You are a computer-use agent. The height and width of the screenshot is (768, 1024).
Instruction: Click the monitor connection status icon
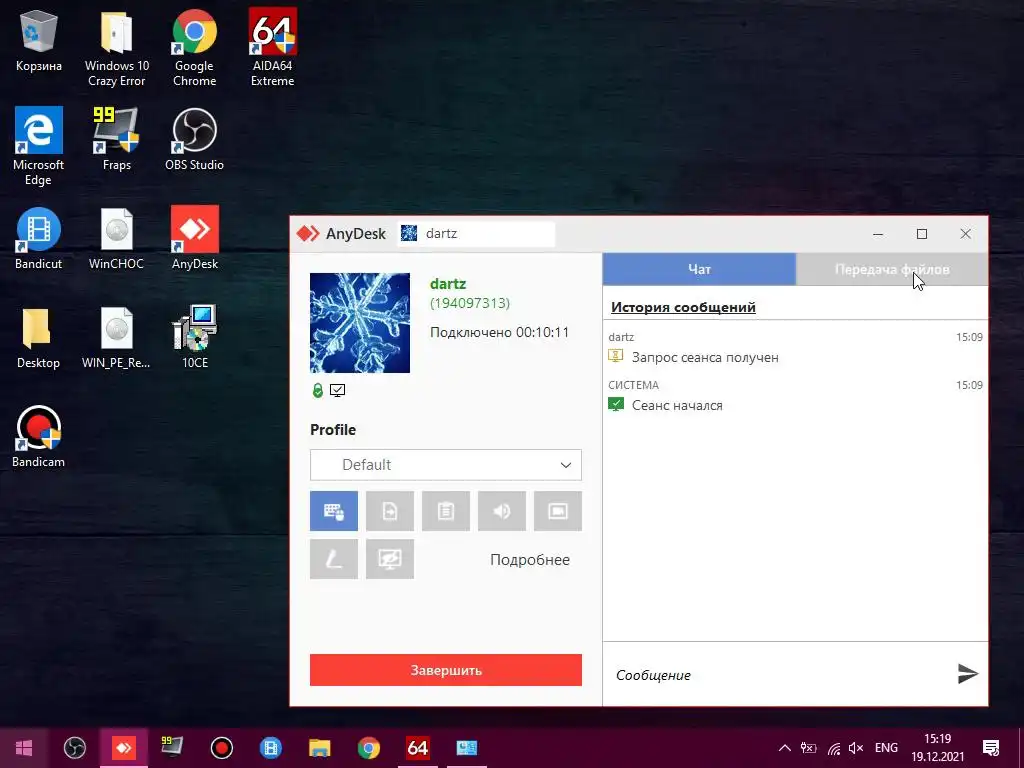point(338,391)
